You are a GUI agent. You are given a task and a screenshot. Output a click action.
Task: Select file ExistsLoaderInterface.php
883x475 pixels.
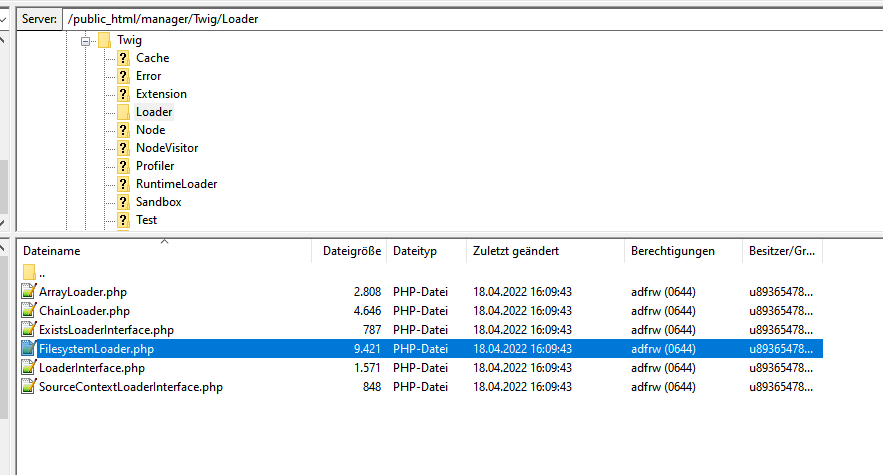(x=106, y=330)
